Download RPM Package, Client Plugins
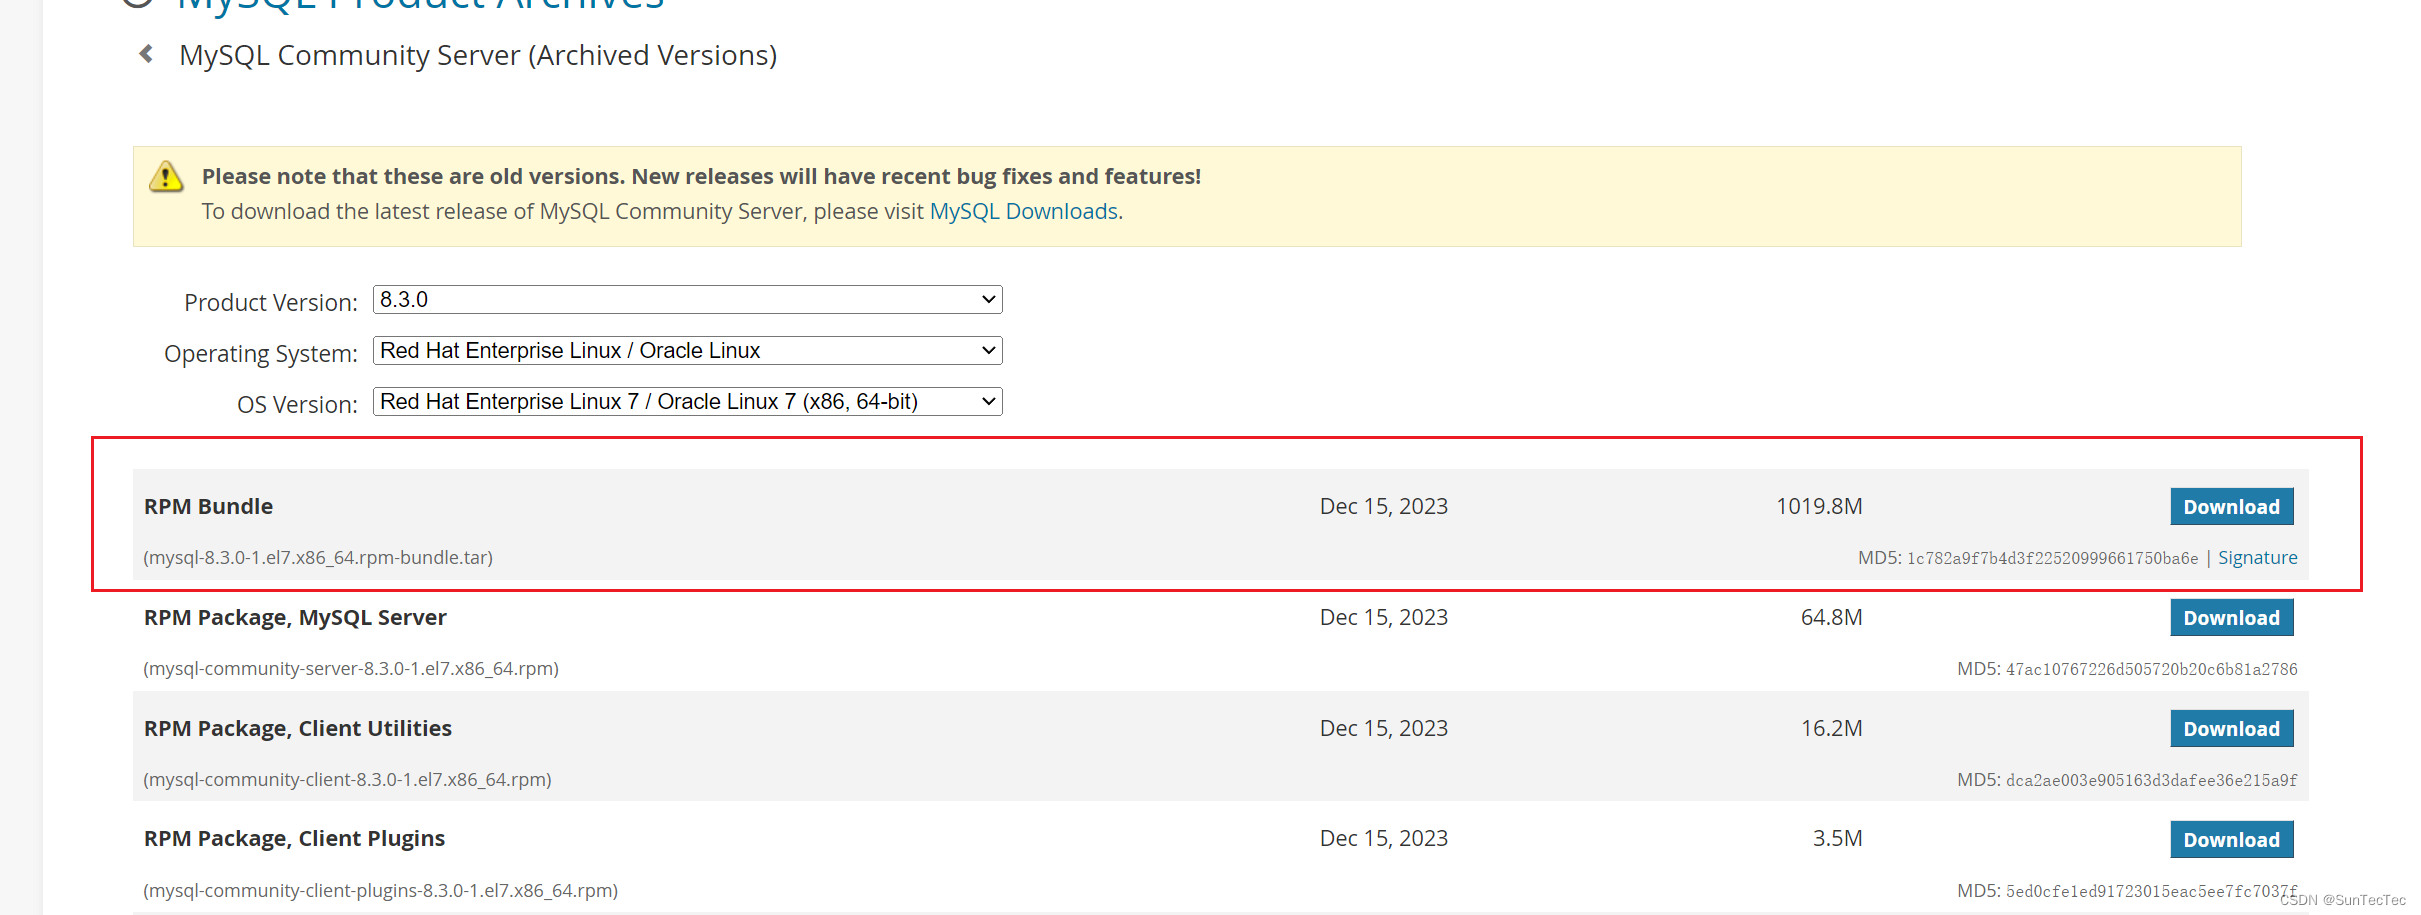 tap(2231, 840)
